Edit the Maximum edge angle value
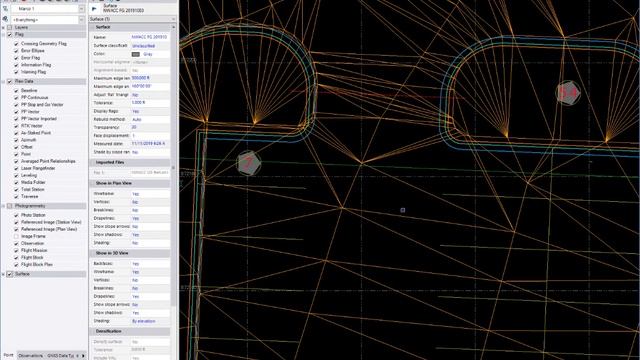The width and height of the screenshot is (640, 360). (x=150, y=87)
